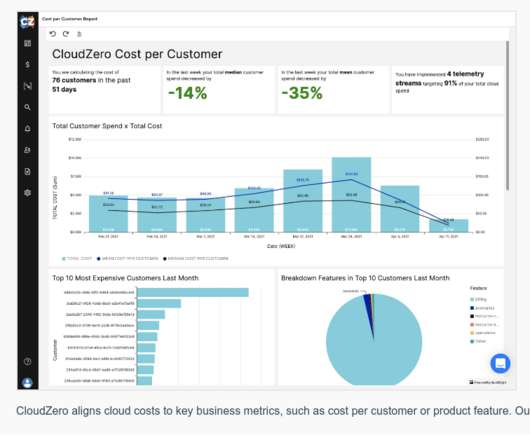Click the dark blue pie slice
This screenshot has width=530, height=442.
[x=369, y=309]
